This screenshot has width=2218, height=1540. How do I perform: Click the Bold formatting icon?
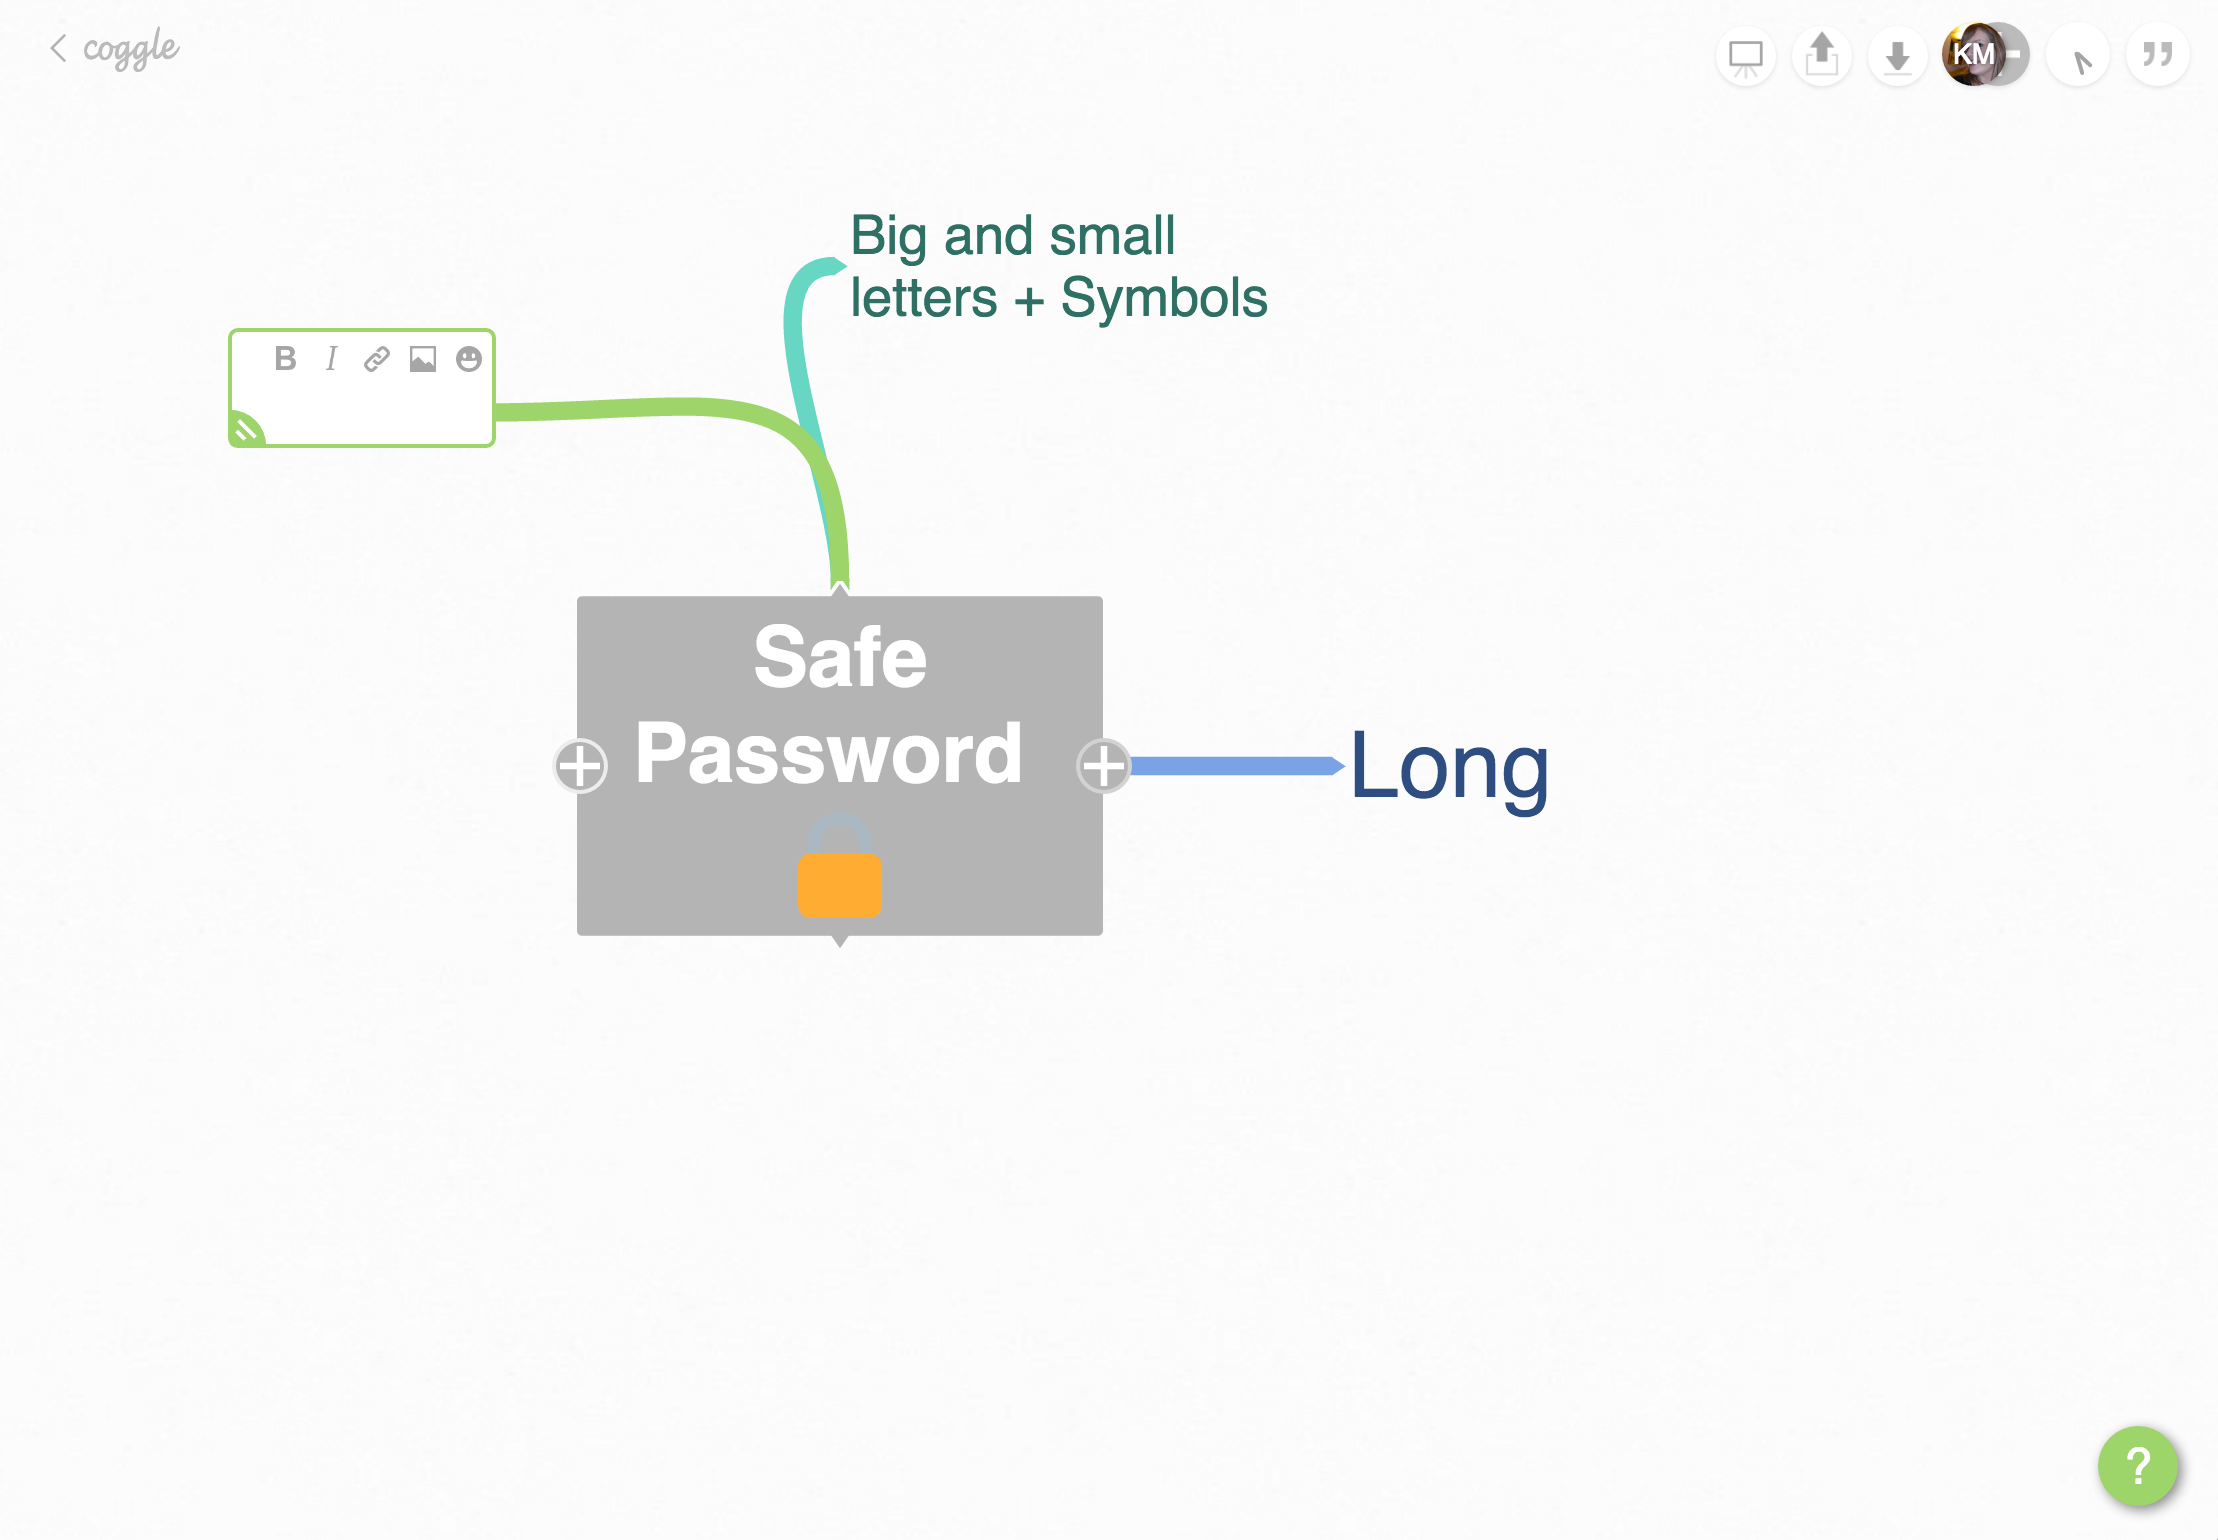click(285, 359)
